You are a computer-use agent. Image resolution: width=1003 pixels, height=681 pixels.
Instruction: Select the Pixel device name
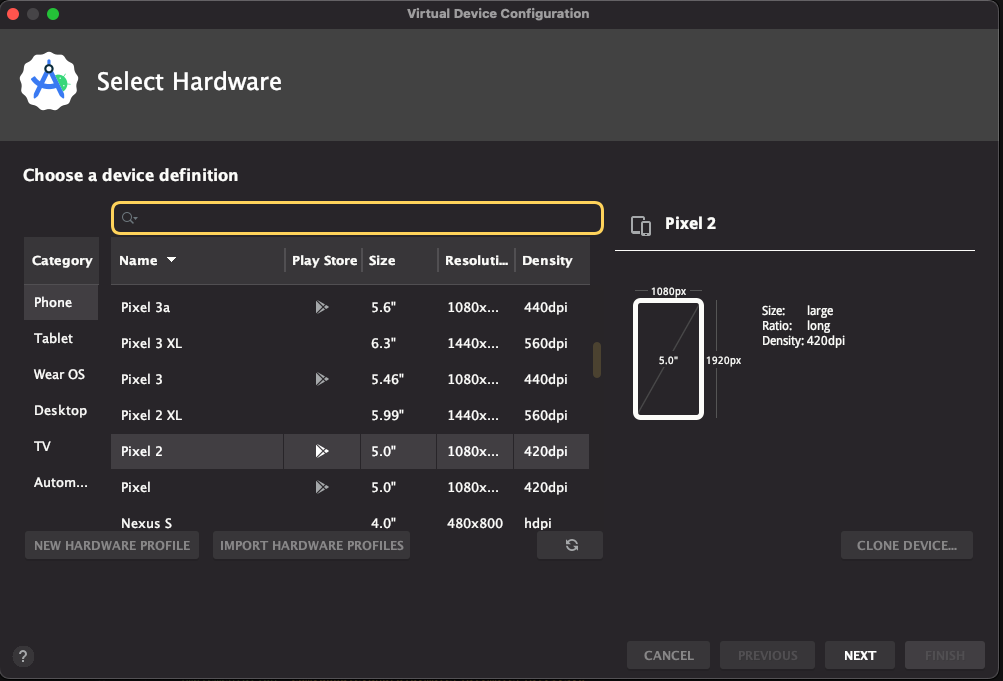point(136,487)
